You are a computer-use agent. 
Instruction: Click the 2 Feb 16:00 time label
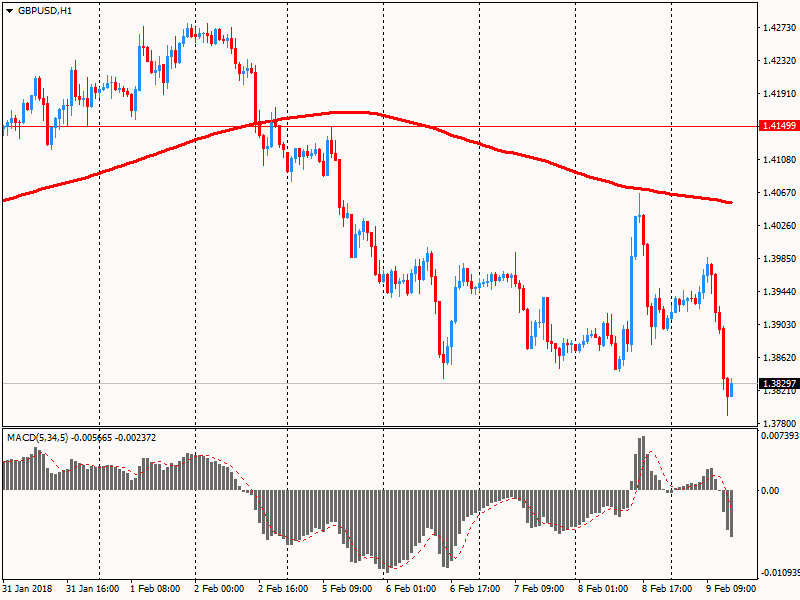[283, 589]
